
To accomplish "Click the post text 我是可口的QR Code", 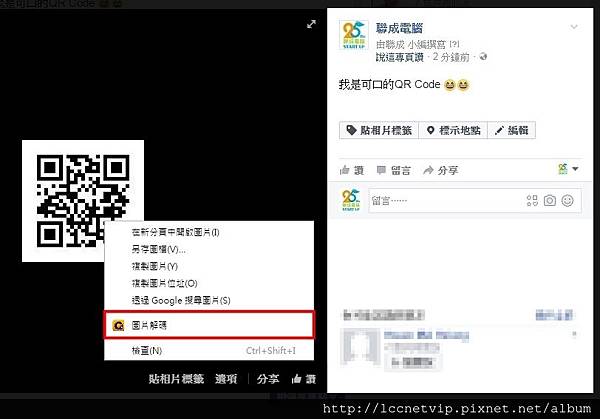I will (389, 84).
